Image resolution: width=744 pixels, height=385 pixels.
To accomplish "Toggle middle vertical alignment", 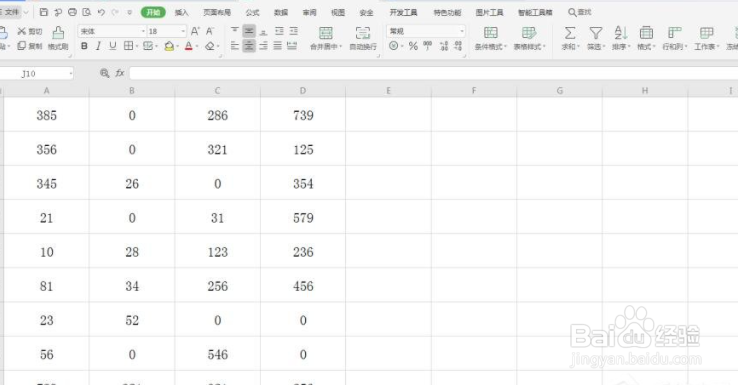I will tap(249, 31).
